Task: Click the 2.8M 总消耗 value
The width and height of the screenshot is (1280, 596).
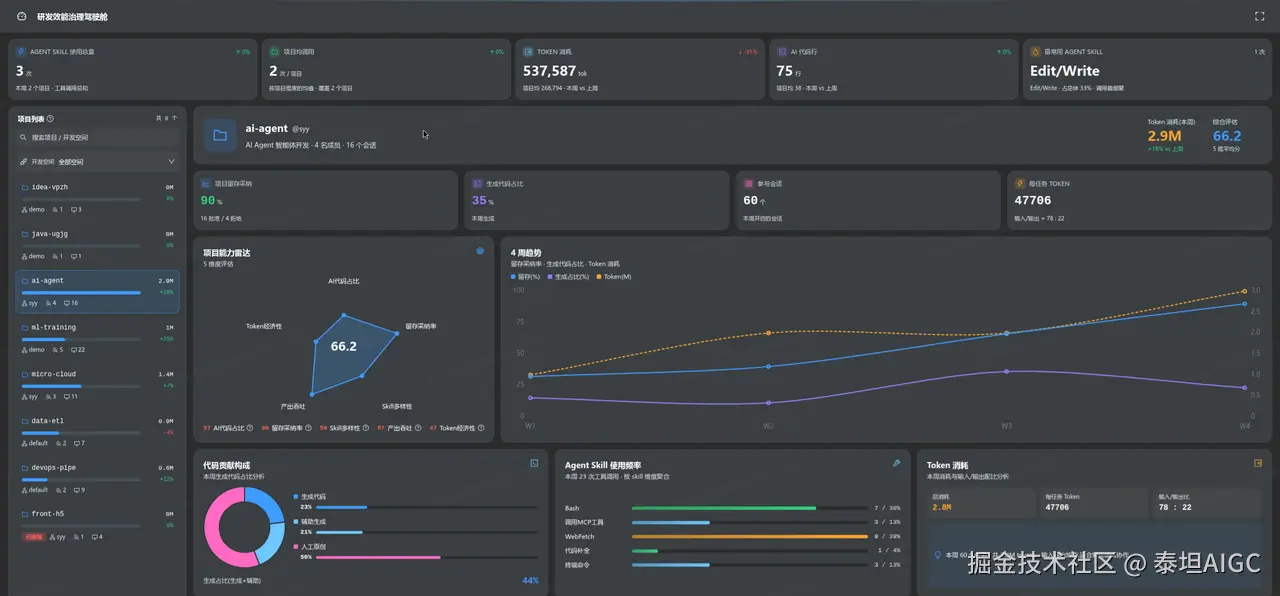Action: click(941, 507)
